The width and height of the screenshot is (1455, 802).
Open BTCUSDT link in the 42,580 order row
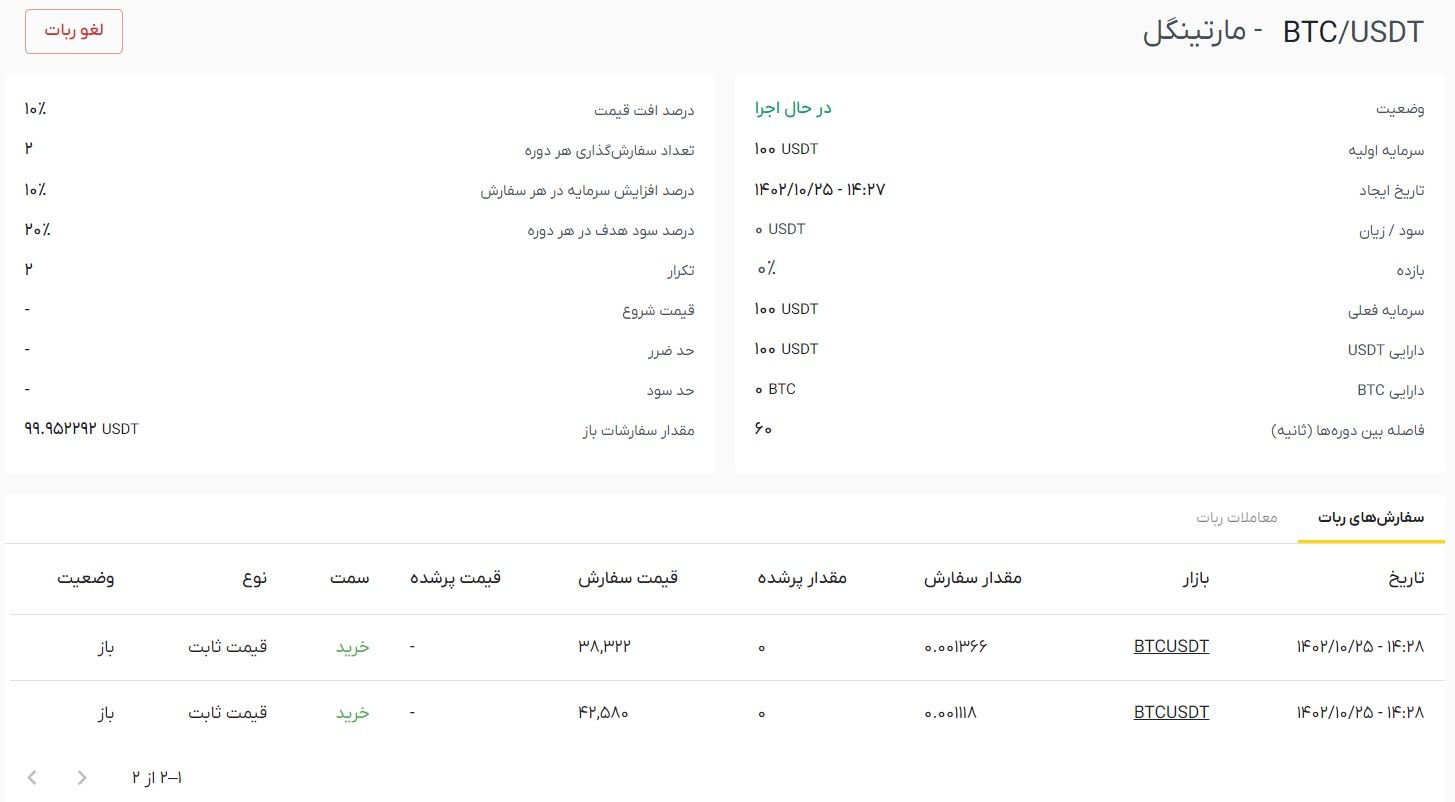click(1171, 712)
